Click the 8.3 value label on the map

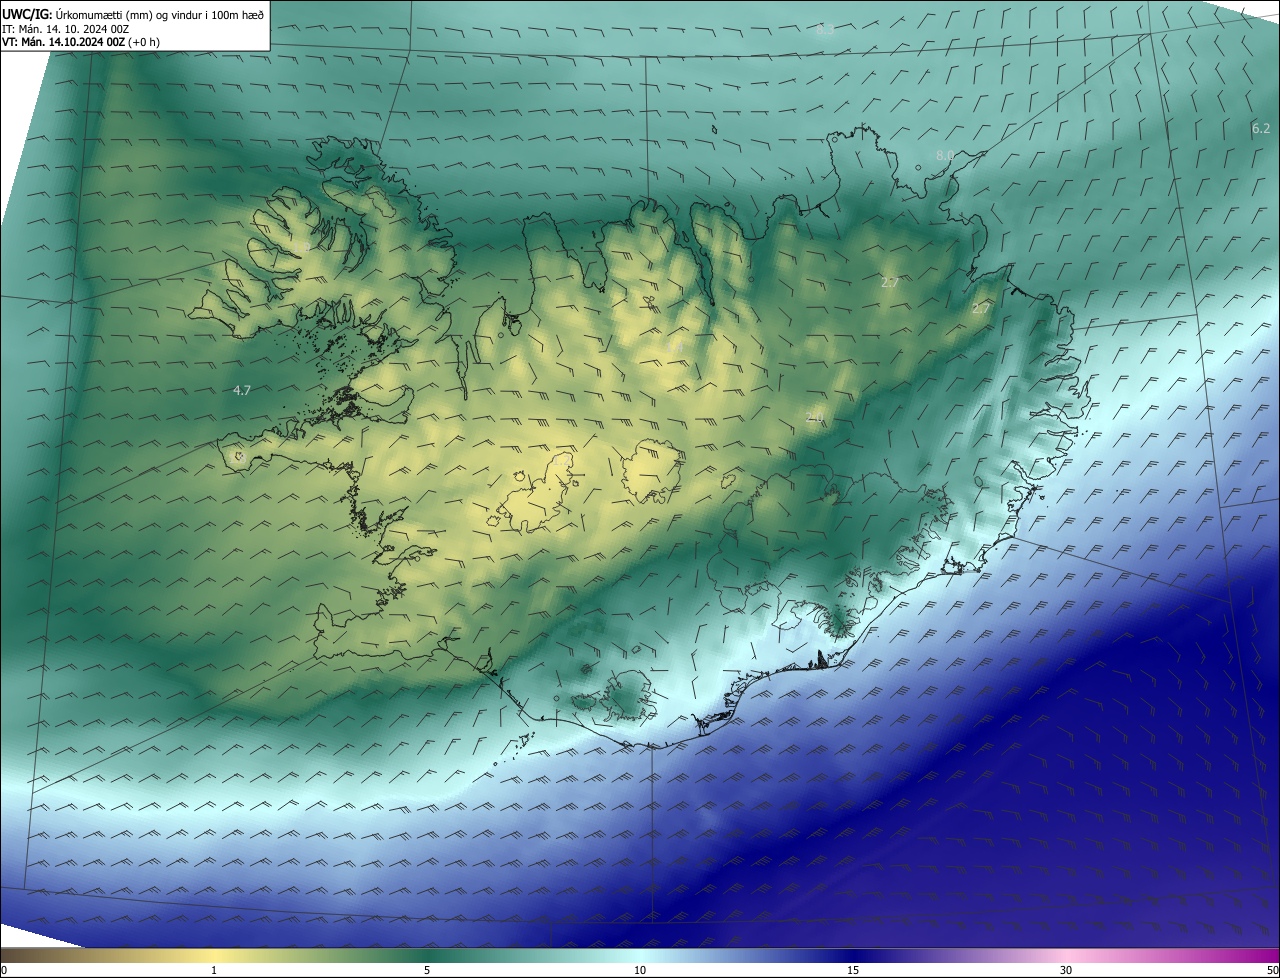(x=825, y=30)
